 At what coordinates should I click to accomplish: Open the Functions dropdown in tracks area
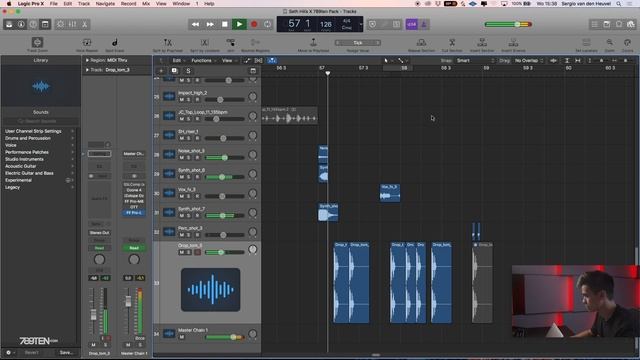coord(203,60)
